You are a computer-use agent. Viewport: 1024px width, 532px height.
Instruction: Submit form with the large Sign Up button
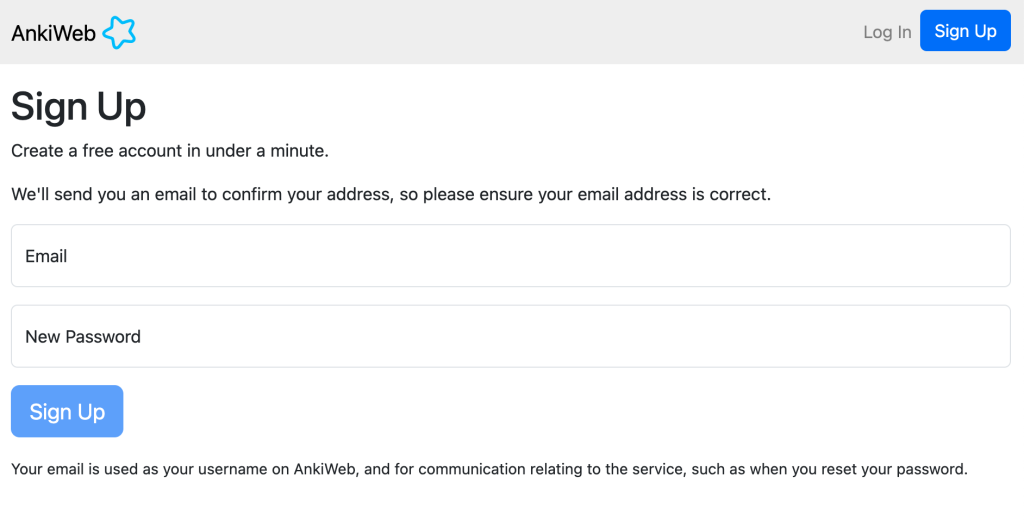67,411
